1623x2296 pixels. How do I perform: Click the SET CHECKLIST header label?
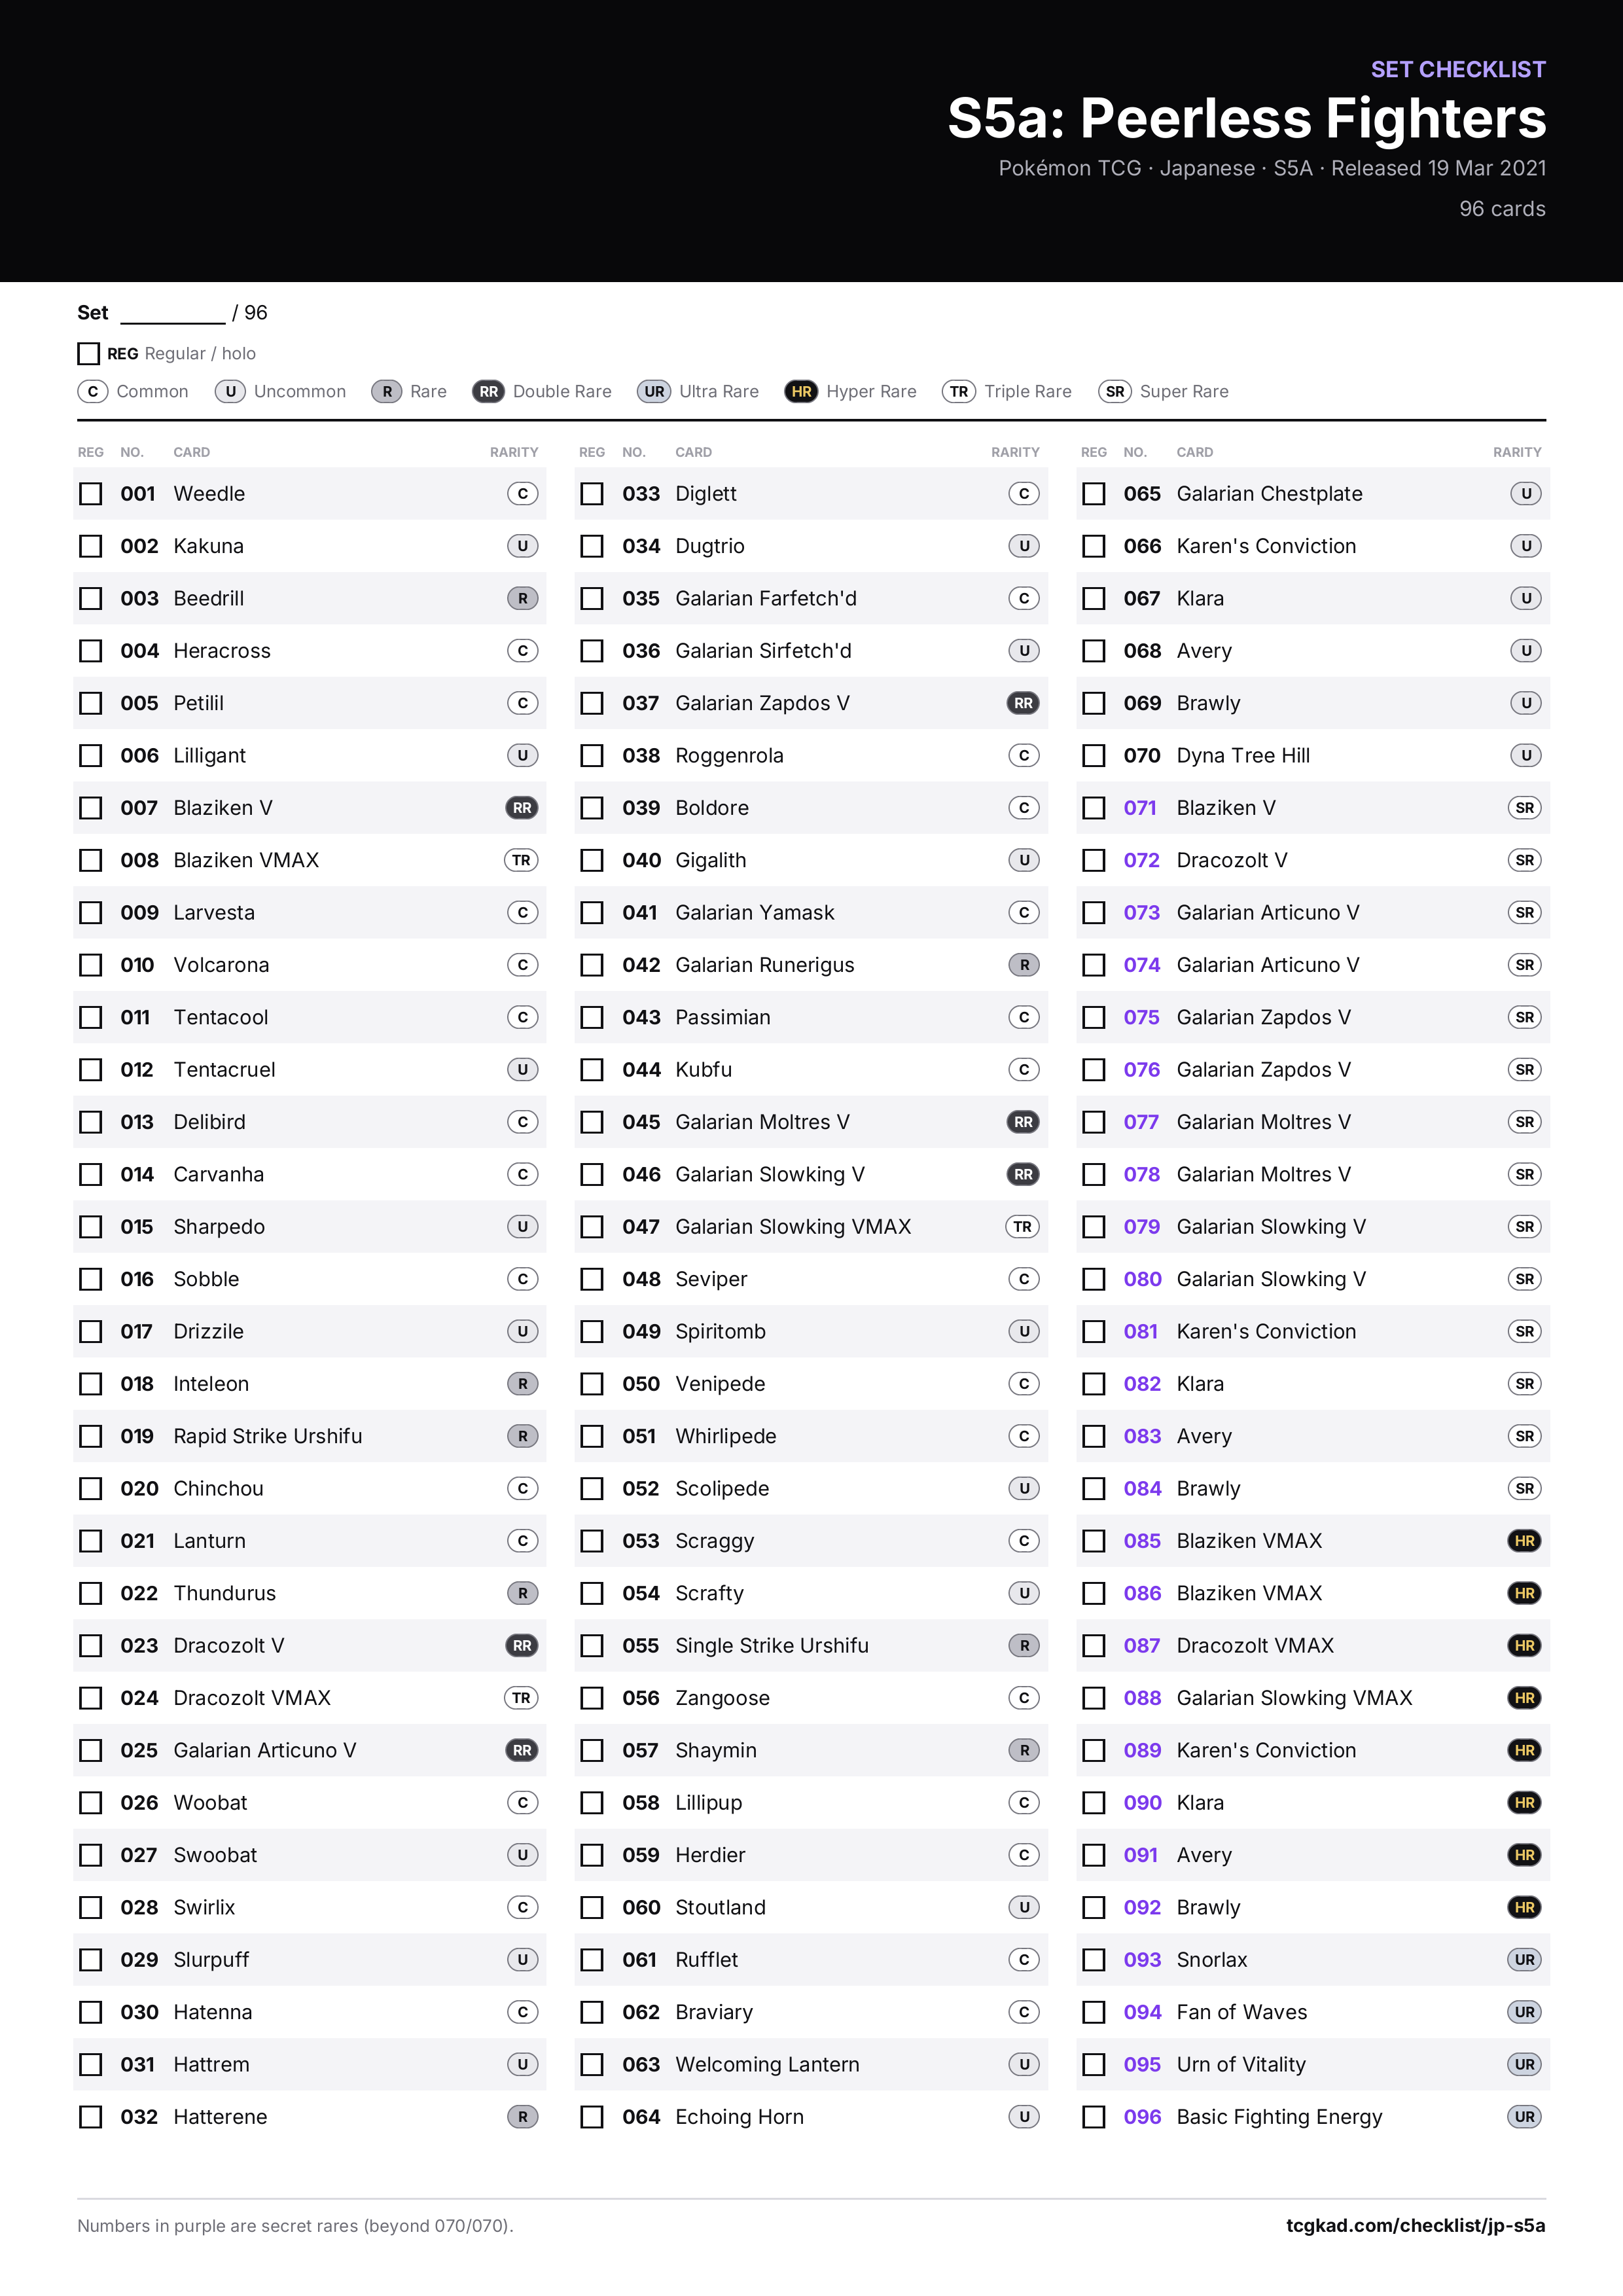tap(1457, 69)
